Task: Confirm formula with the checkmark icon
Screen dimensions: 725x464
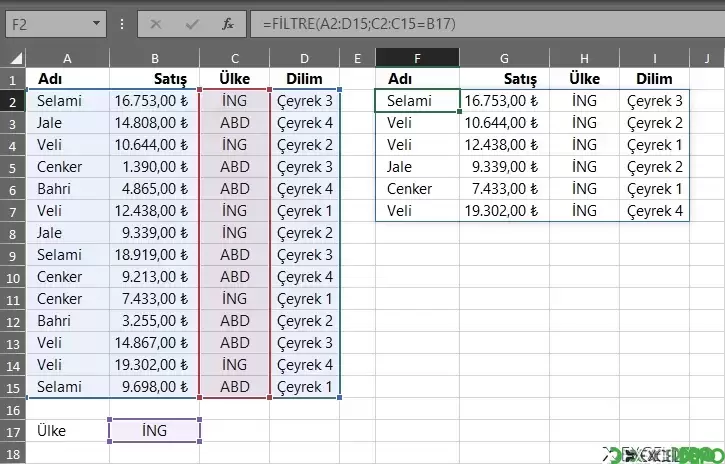Action: [191, 24]
